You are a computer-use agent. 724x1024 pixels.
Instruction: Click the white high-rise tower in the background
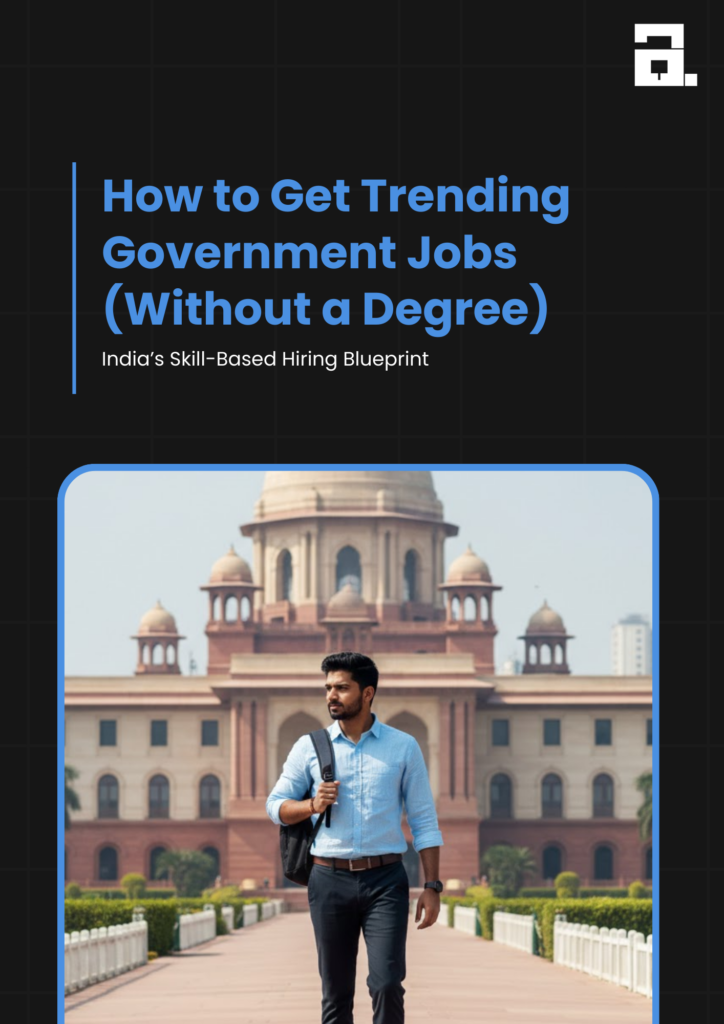click(x=631, y=646)
